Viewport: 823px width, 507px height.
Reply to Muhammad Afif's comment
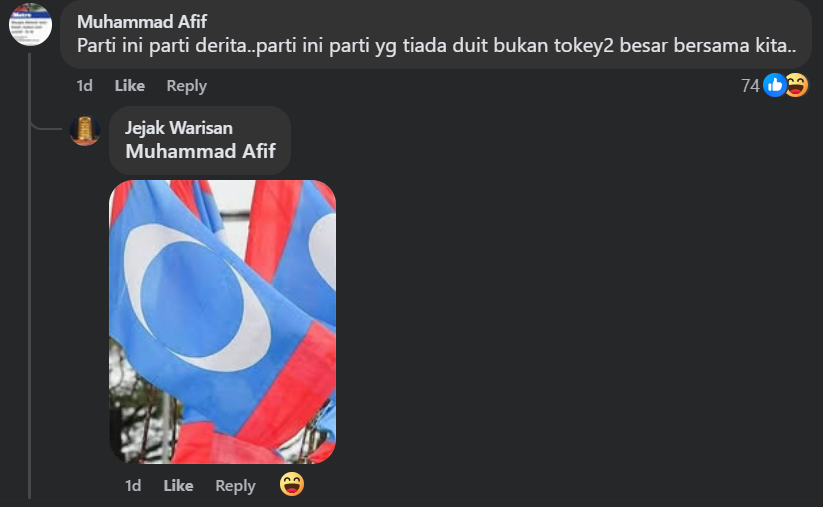pos(186,86)
